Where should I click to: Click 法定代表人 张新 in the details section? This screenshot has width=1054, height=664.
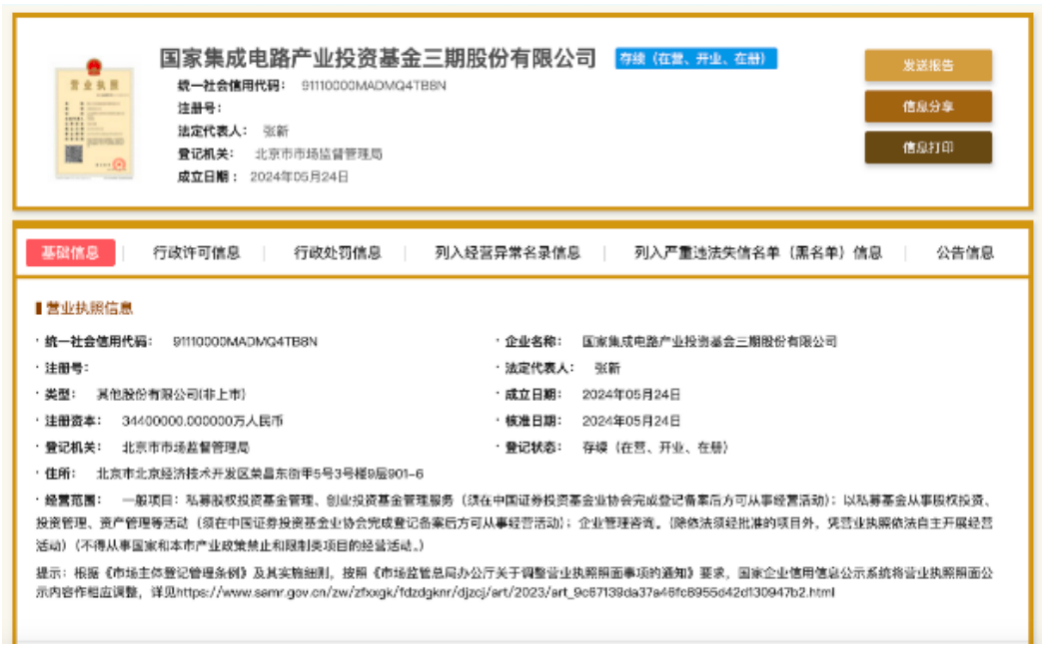pyautogui.click(x=608, y=368)
